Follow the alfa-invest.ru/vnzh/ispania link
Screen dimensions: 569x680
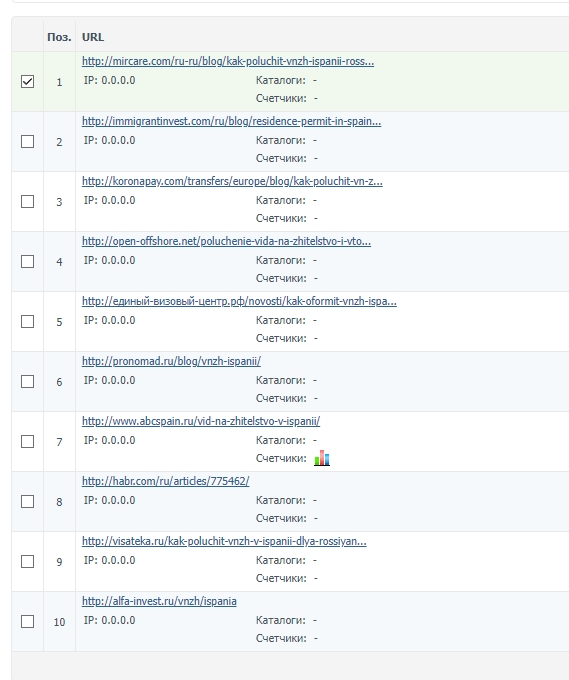[159, 601]
